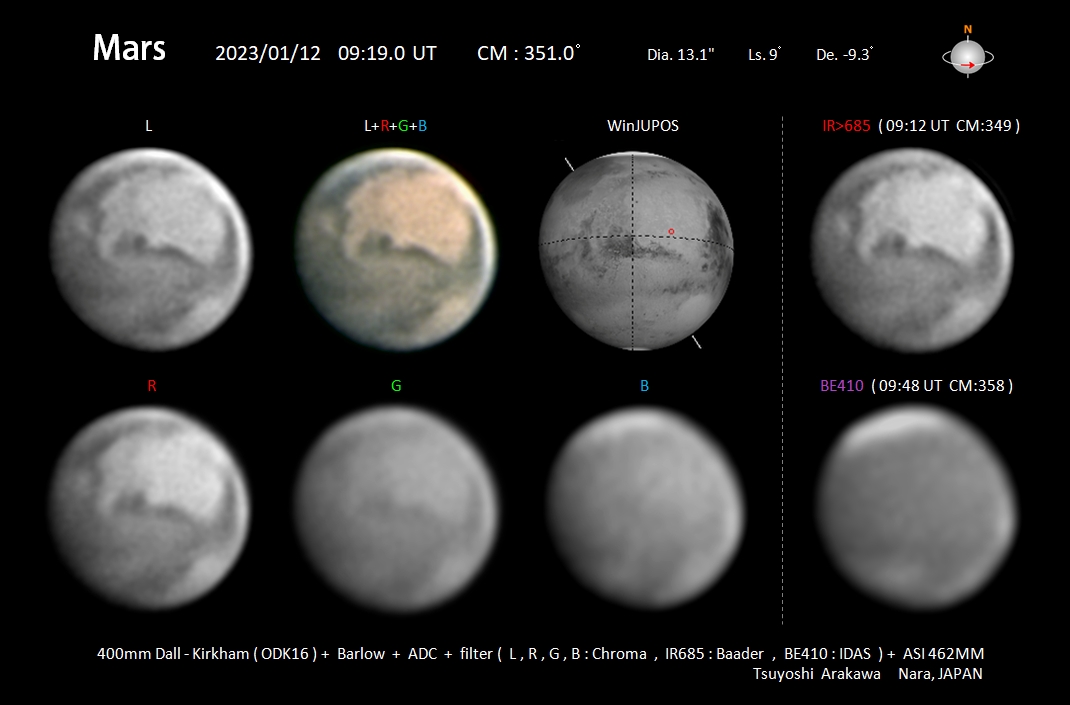Click the green 'G' label
The height and width of the screenshot is (705, 1070).
(x=396, y=386)
